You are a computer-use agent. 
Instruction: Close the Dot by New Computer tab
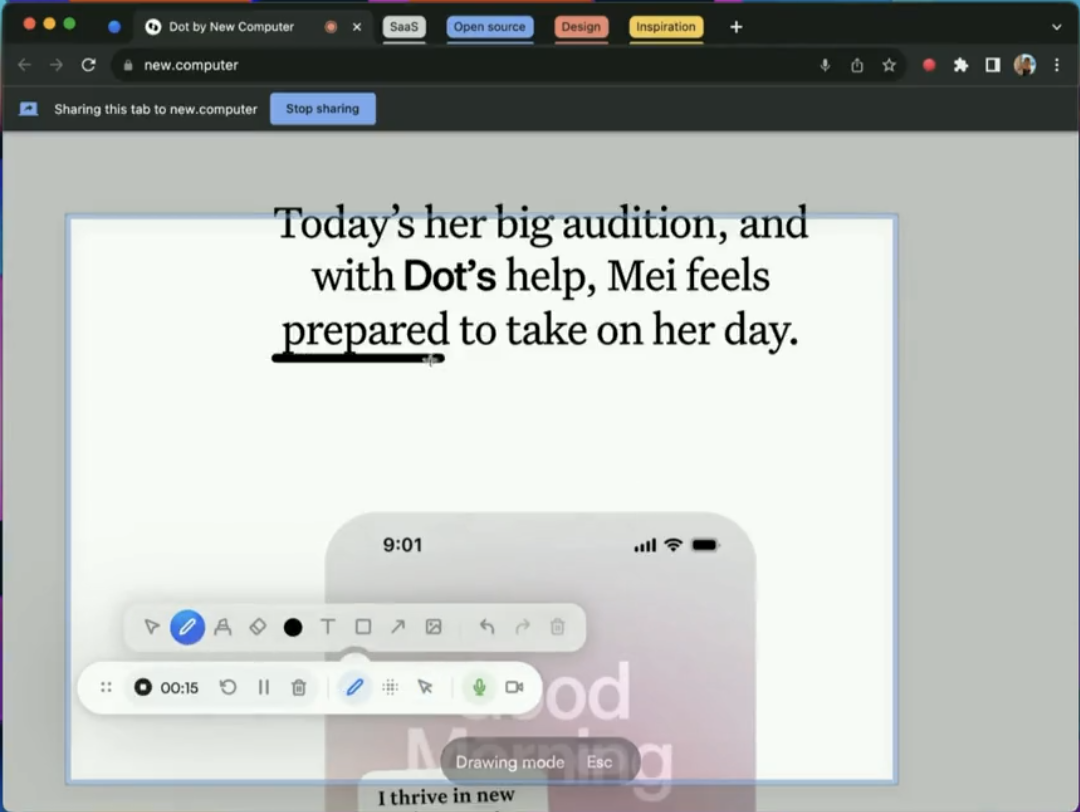click(x=357, y=27)
